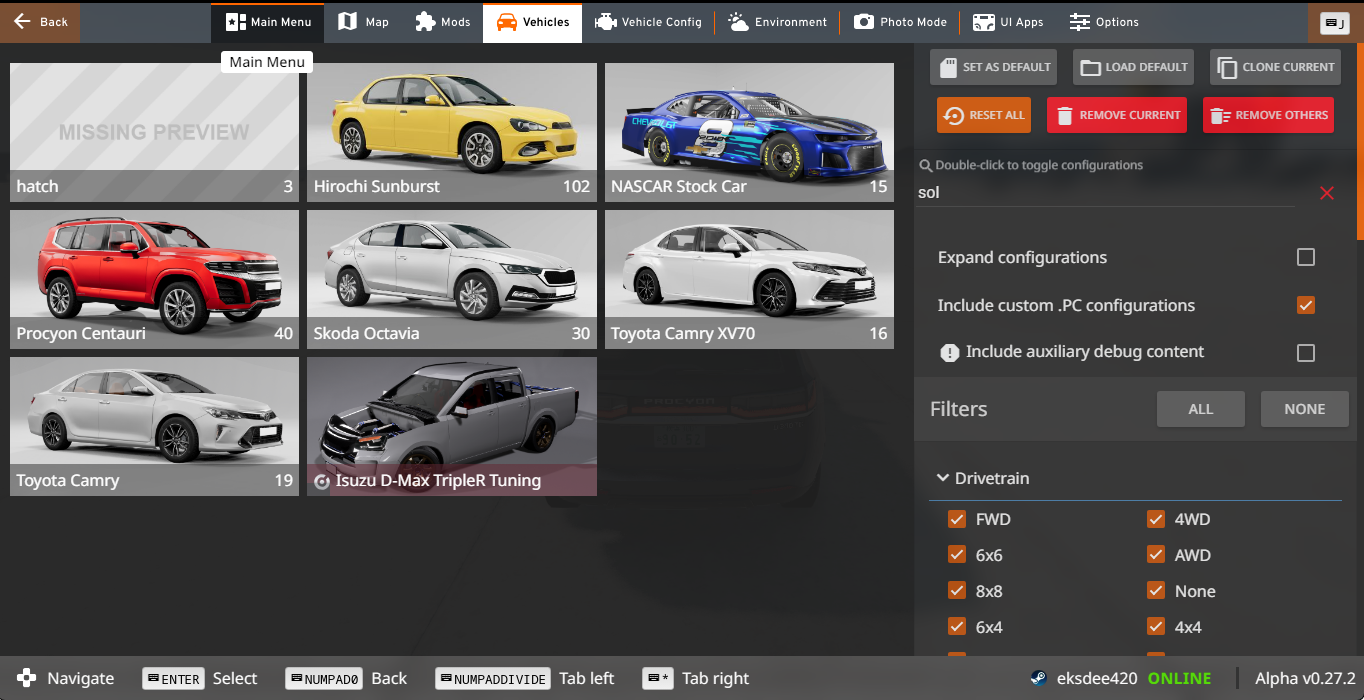
Task: Switch to the Map tab
Action: (x=363, y=21)
